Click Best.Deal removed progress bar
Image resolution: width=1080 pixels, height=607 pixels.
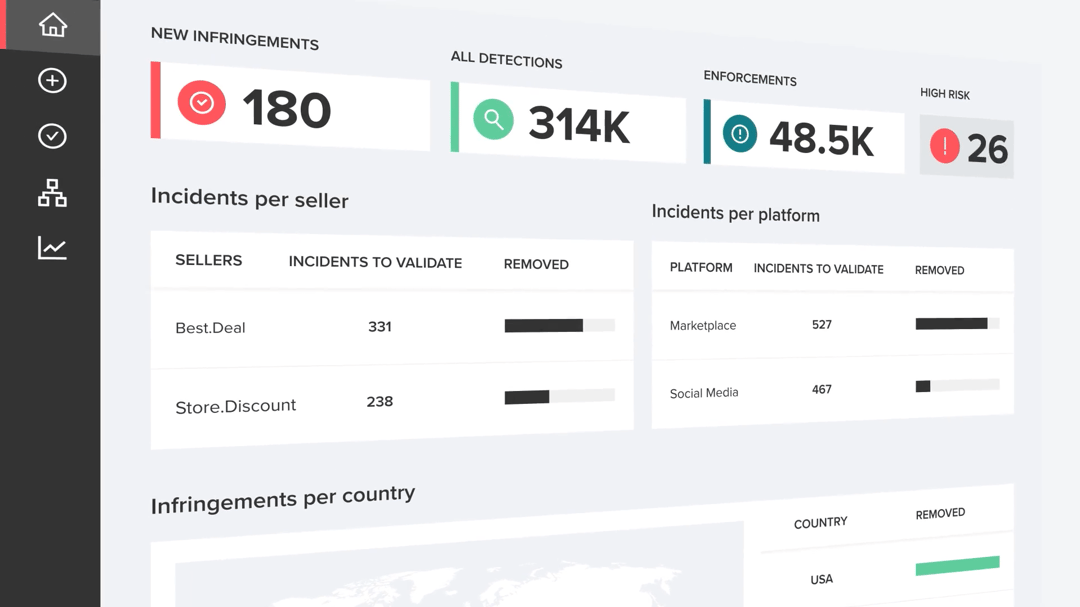[x=558, y=325]
